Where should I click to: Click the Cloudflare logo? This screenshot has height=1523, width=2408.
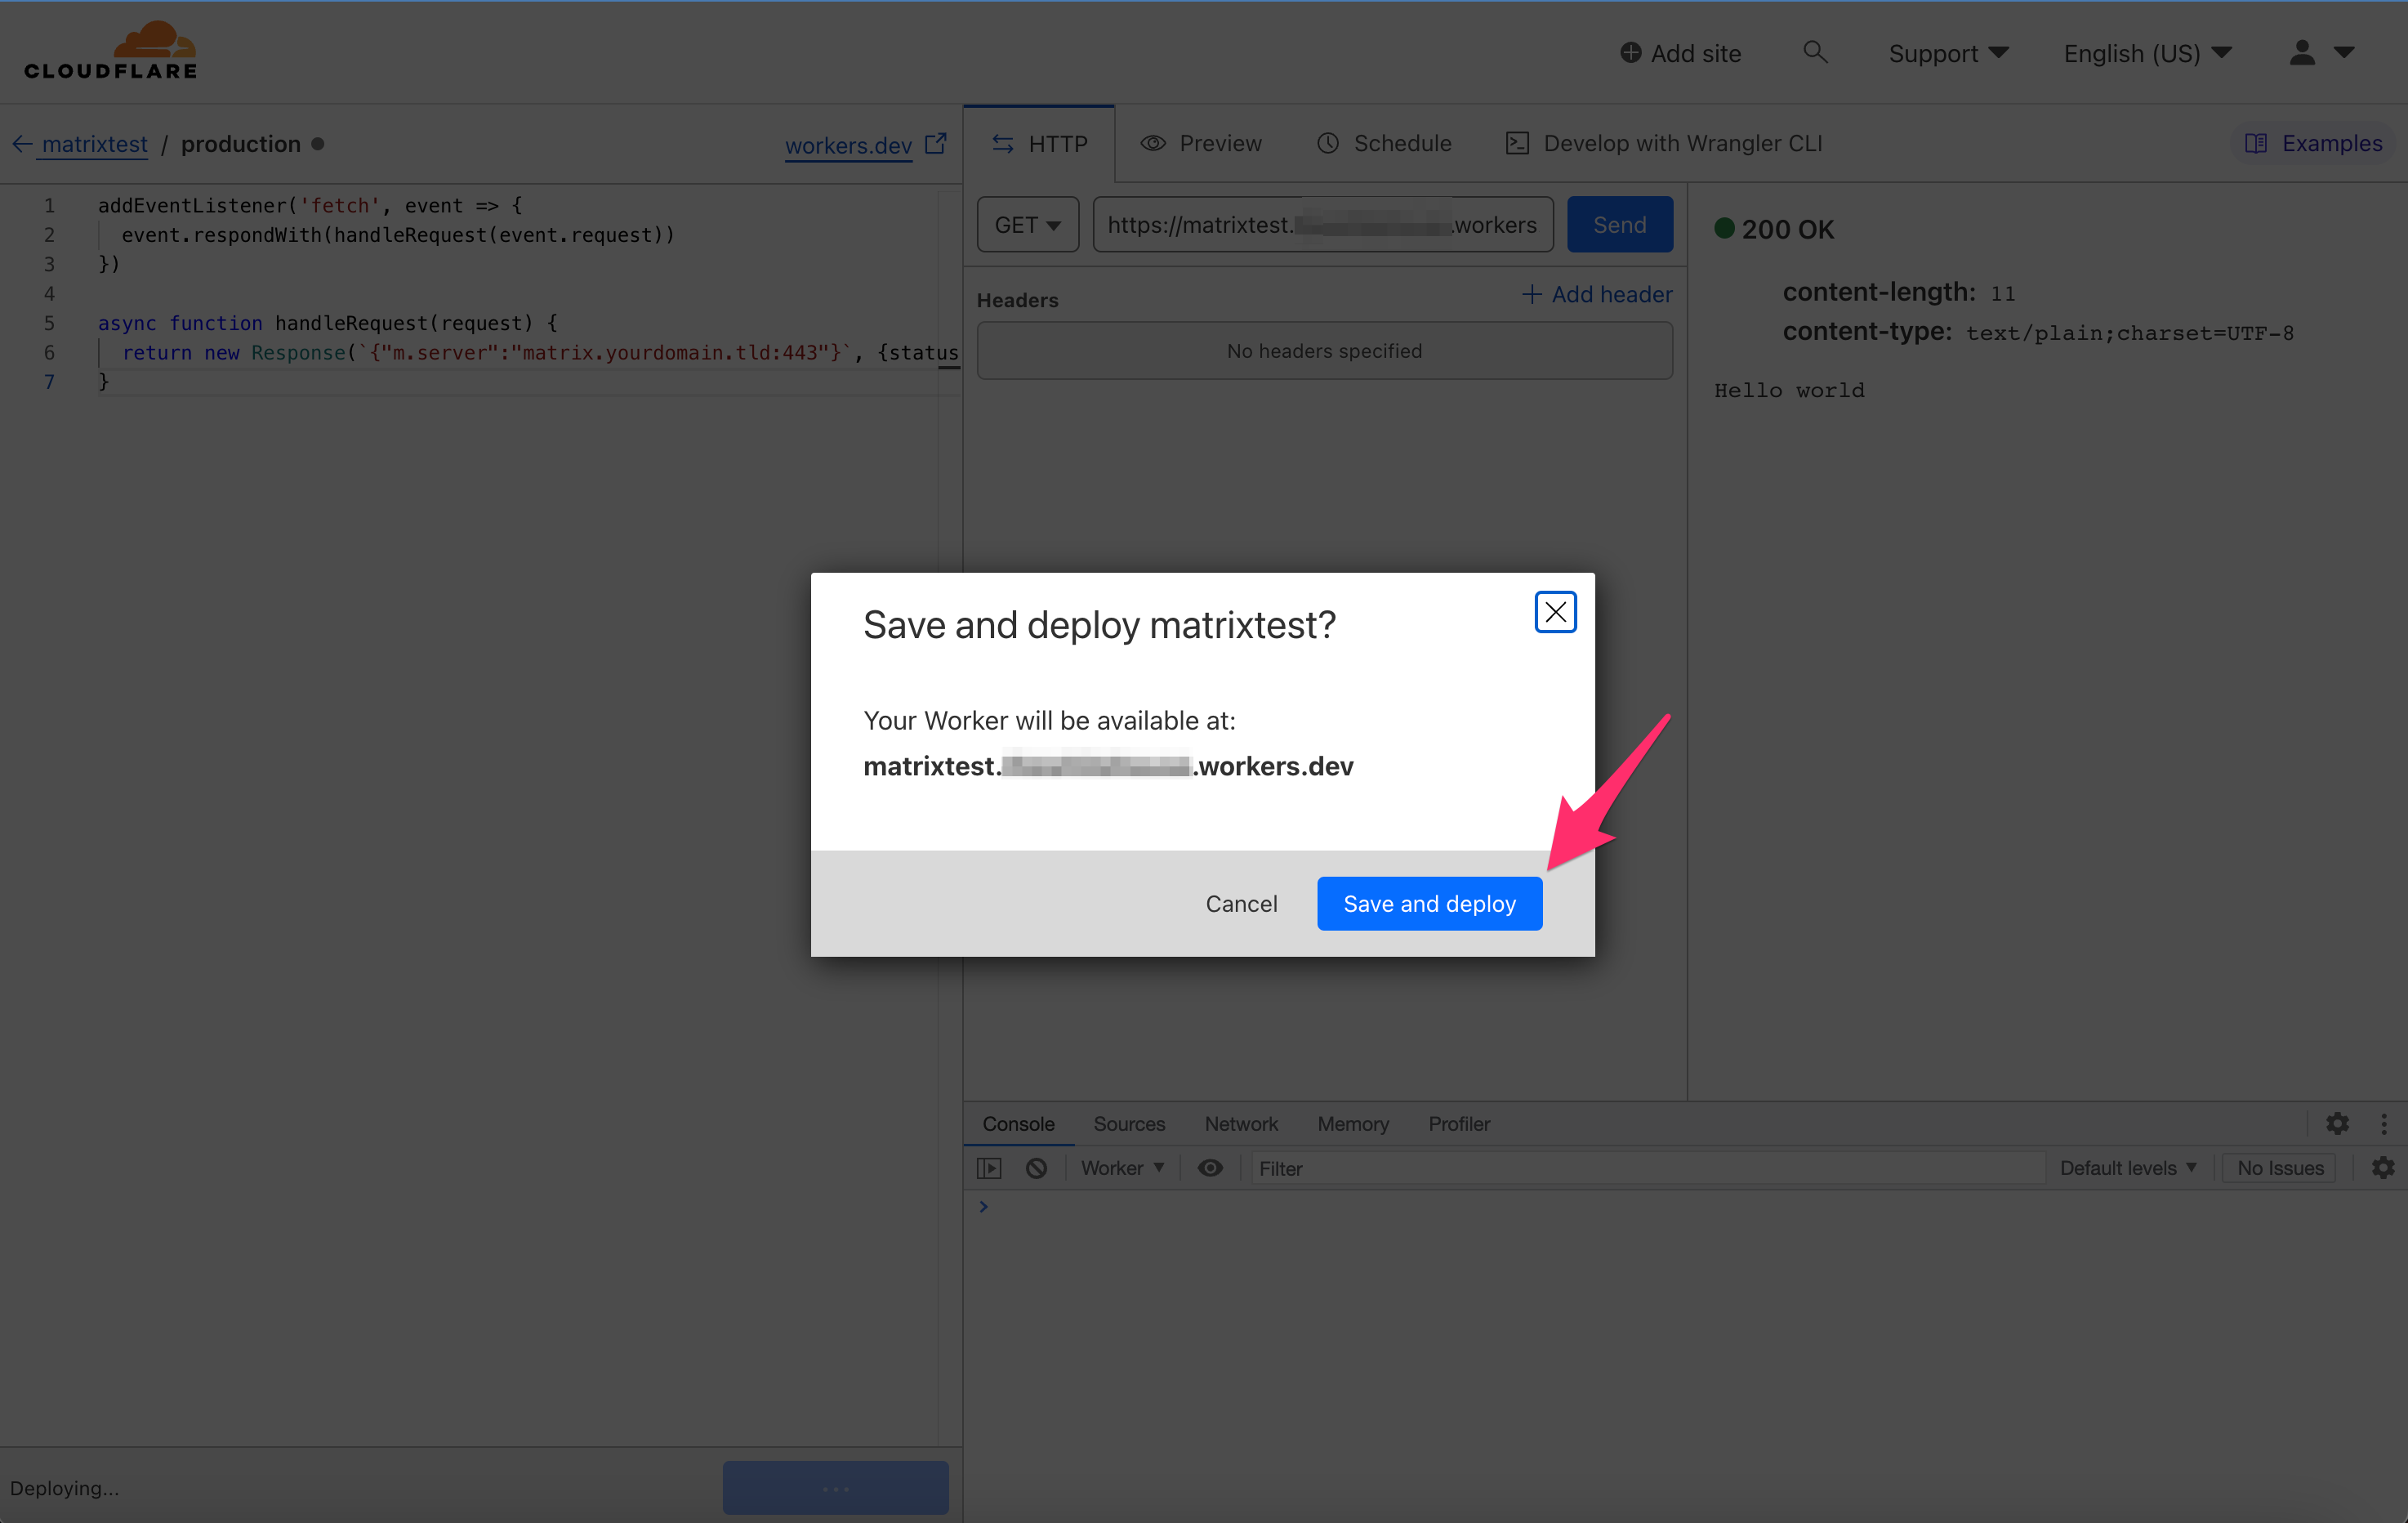tap(110, 51)
